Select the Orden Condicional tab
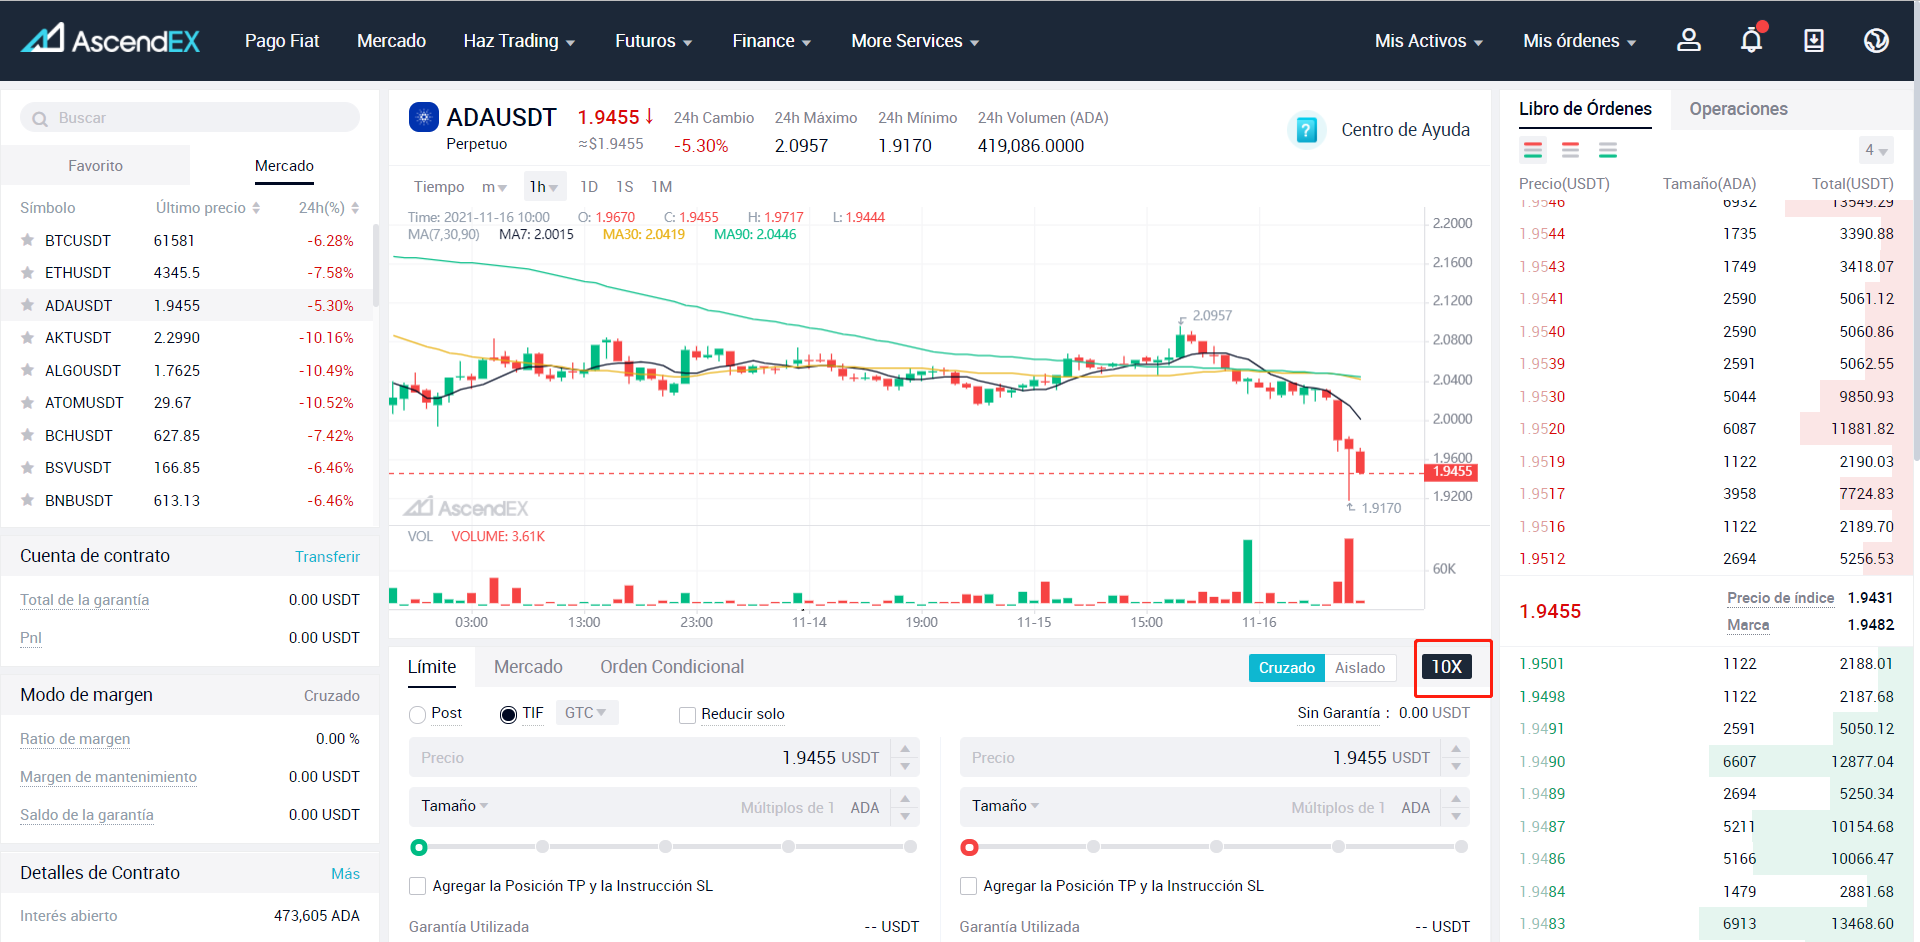Screen dimensions: 1920x942 (672, 667)
